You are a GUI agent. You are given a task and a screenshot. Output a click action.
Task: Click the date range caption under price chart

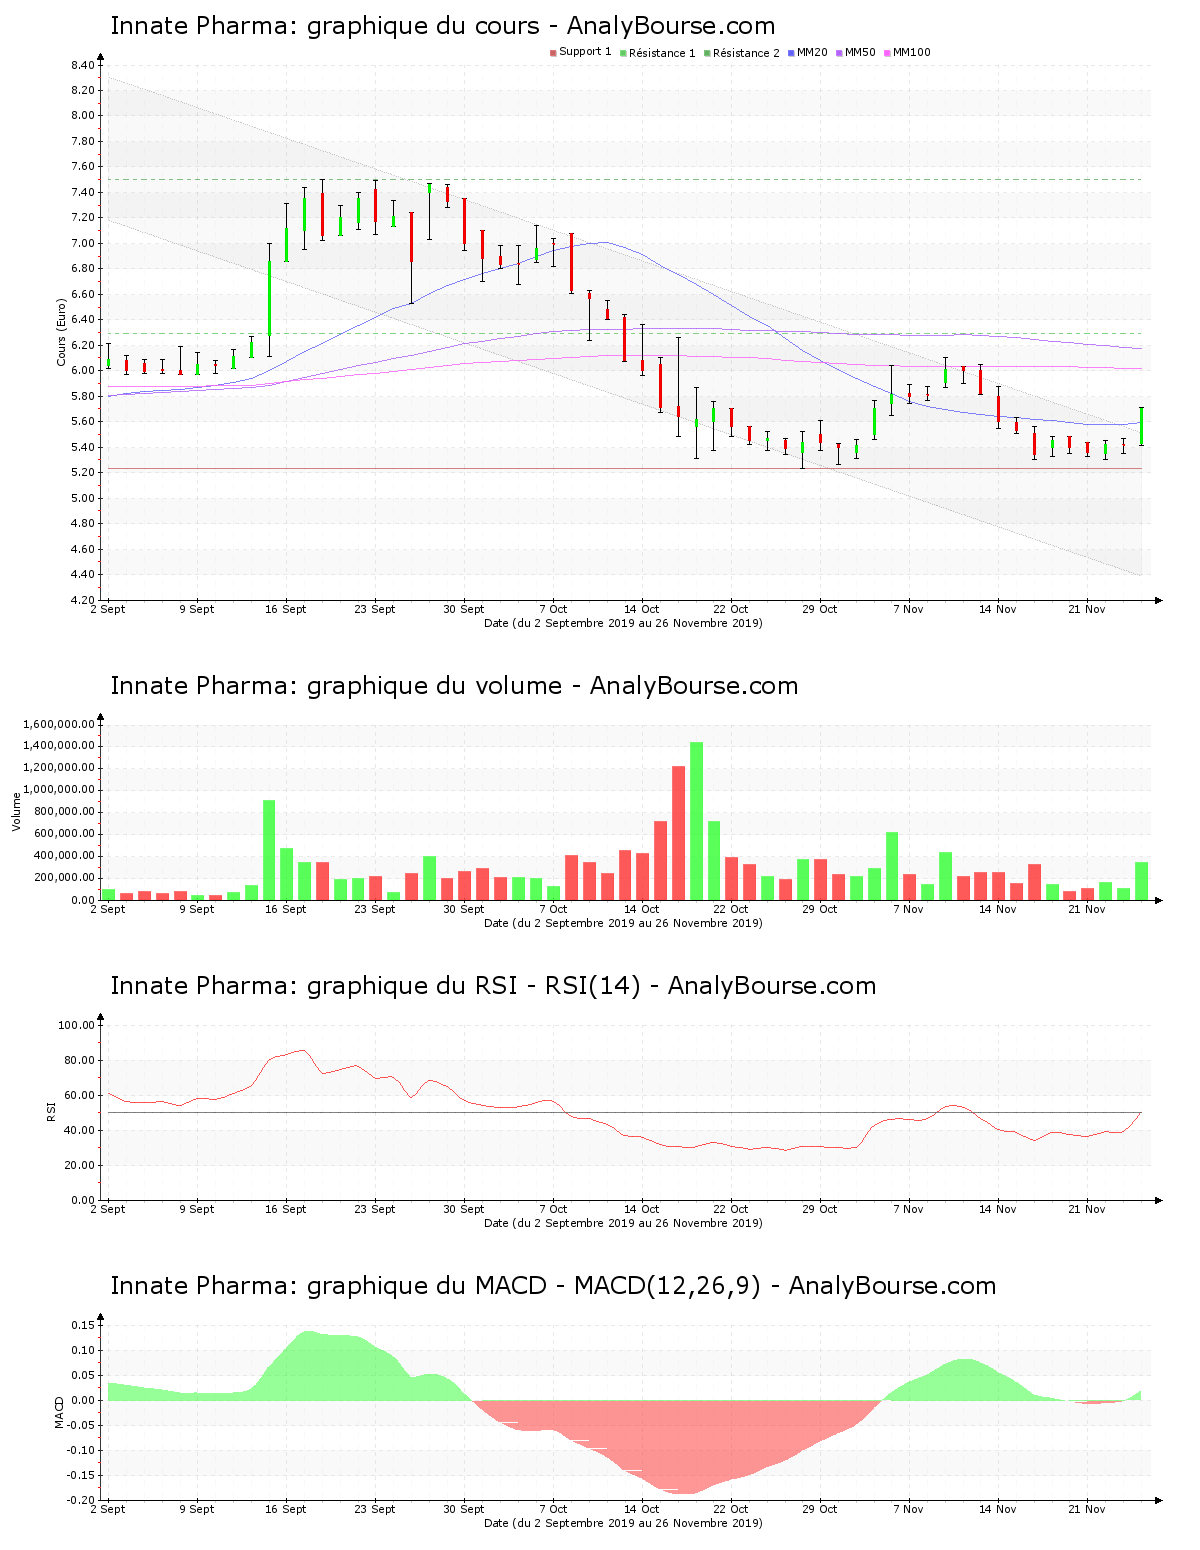click(623, 623)
